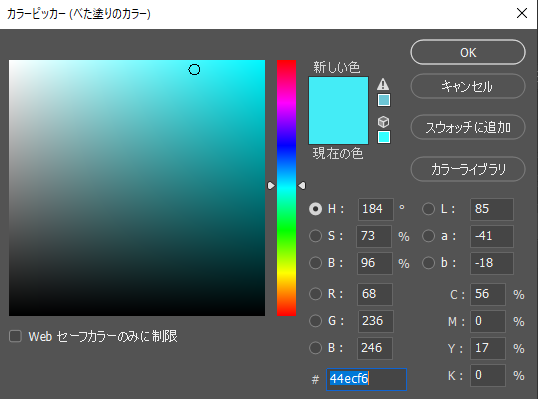Viewport: 538px width, 399px height.
Task: Click the right hue slider arrow handle
Action: pos(302,186)
